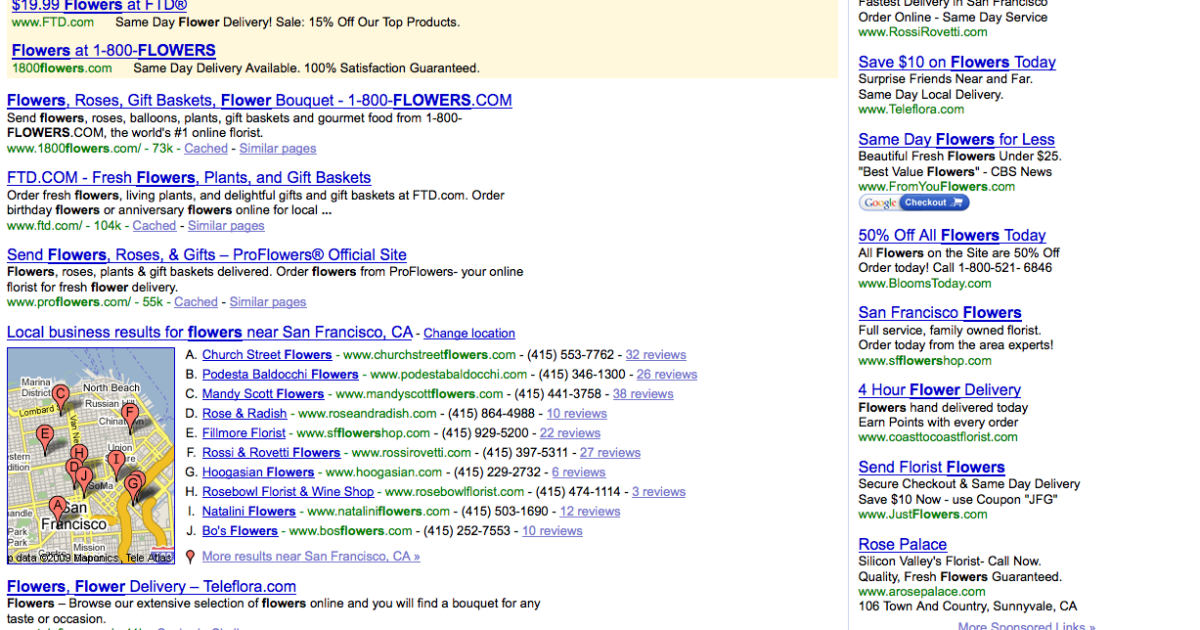The width and height of the screenshot is (1200, 630).
Task: Open Mandy Scott Flowers listing
Action: (263, 394)
